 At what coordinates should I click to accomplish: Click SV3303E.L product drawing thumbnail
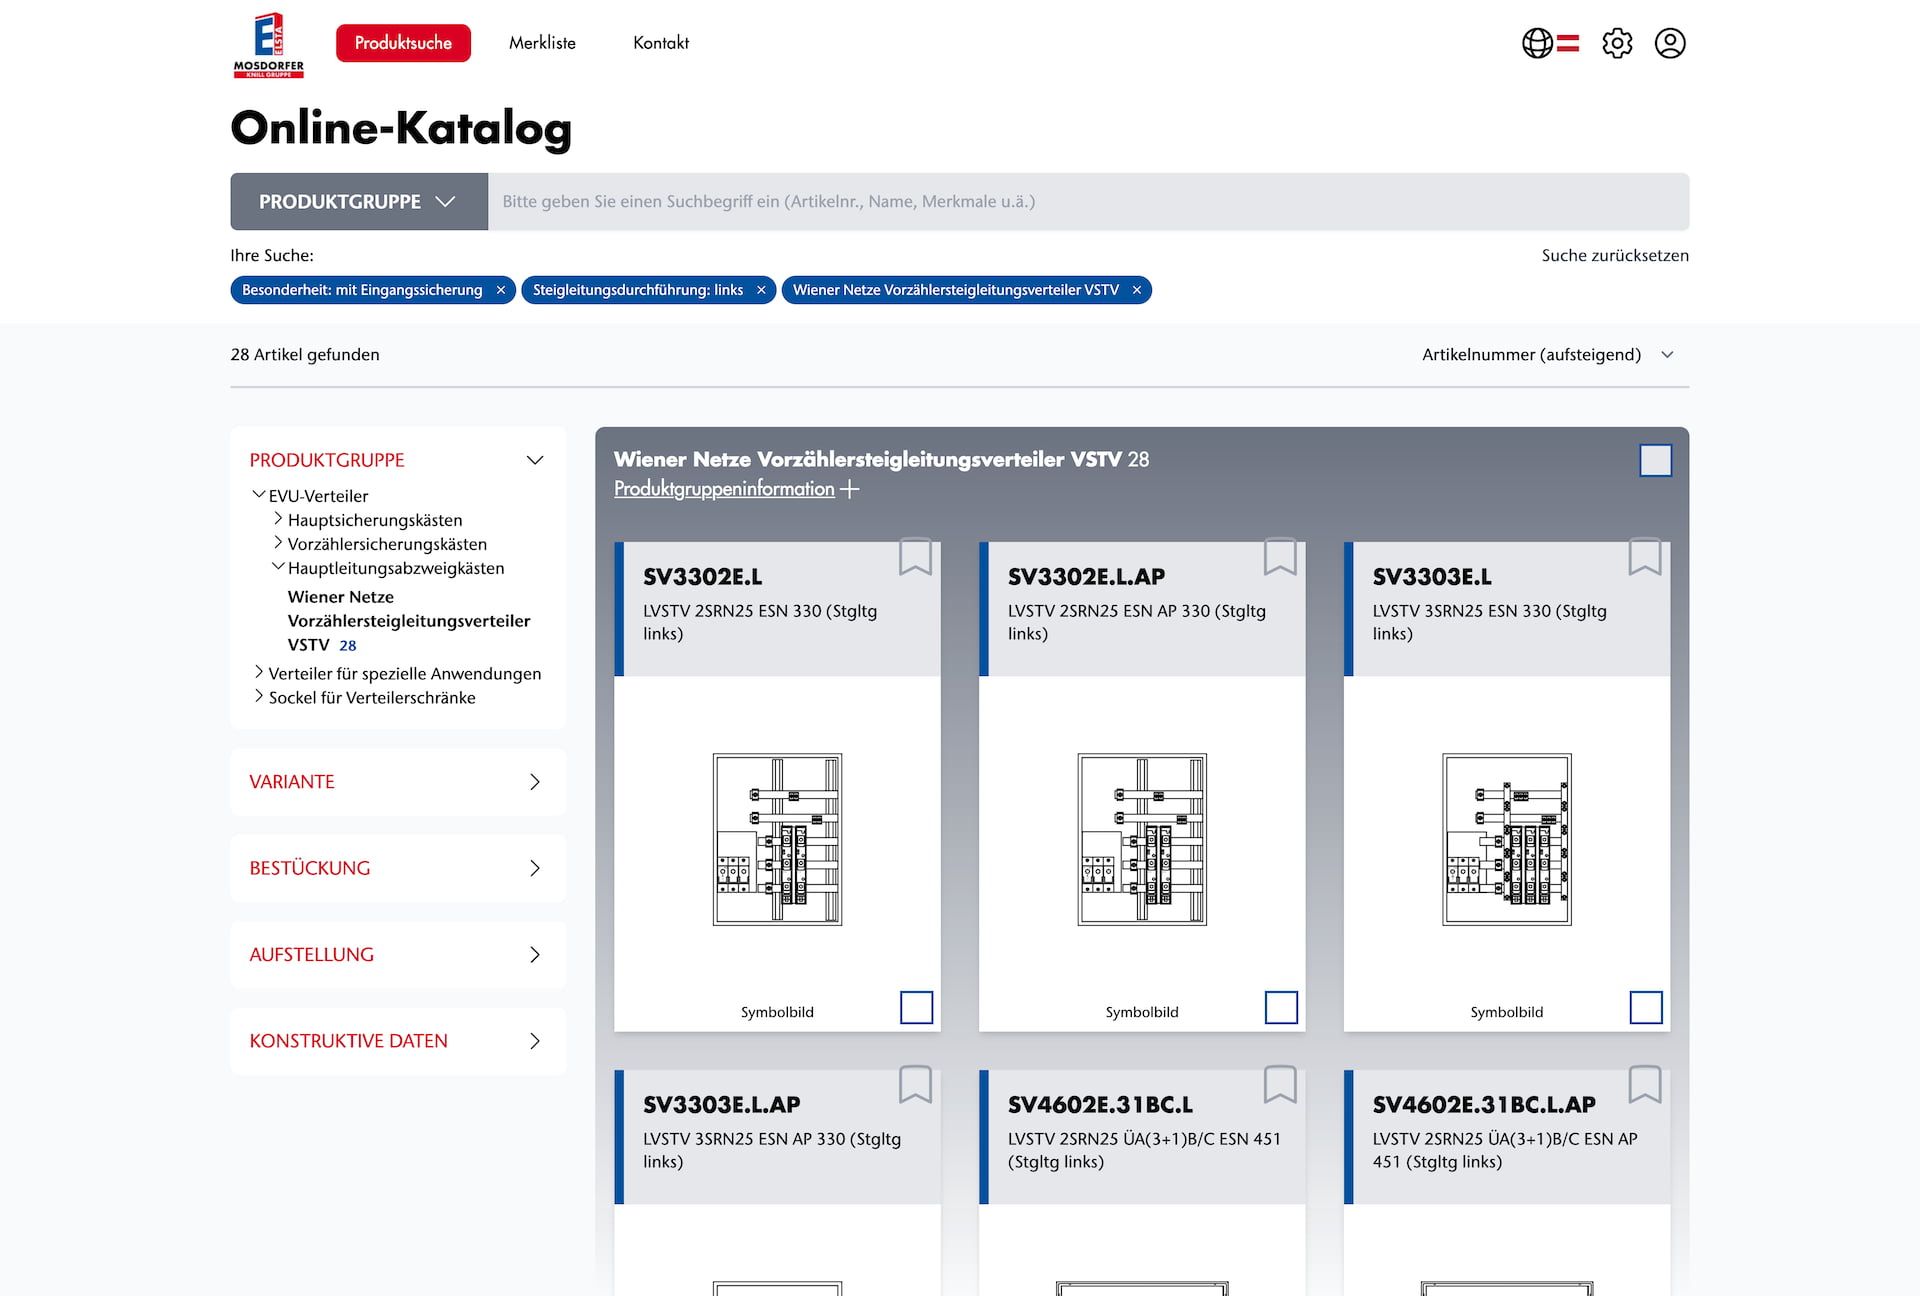pyautogui.click(x=1507, y=840)
